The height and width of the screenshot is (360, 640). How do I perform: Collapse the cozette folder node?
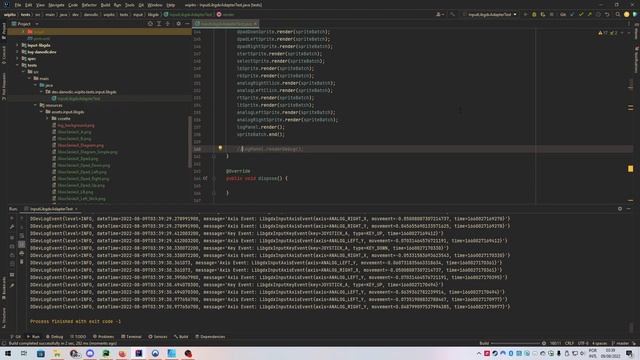coord(47,118)
